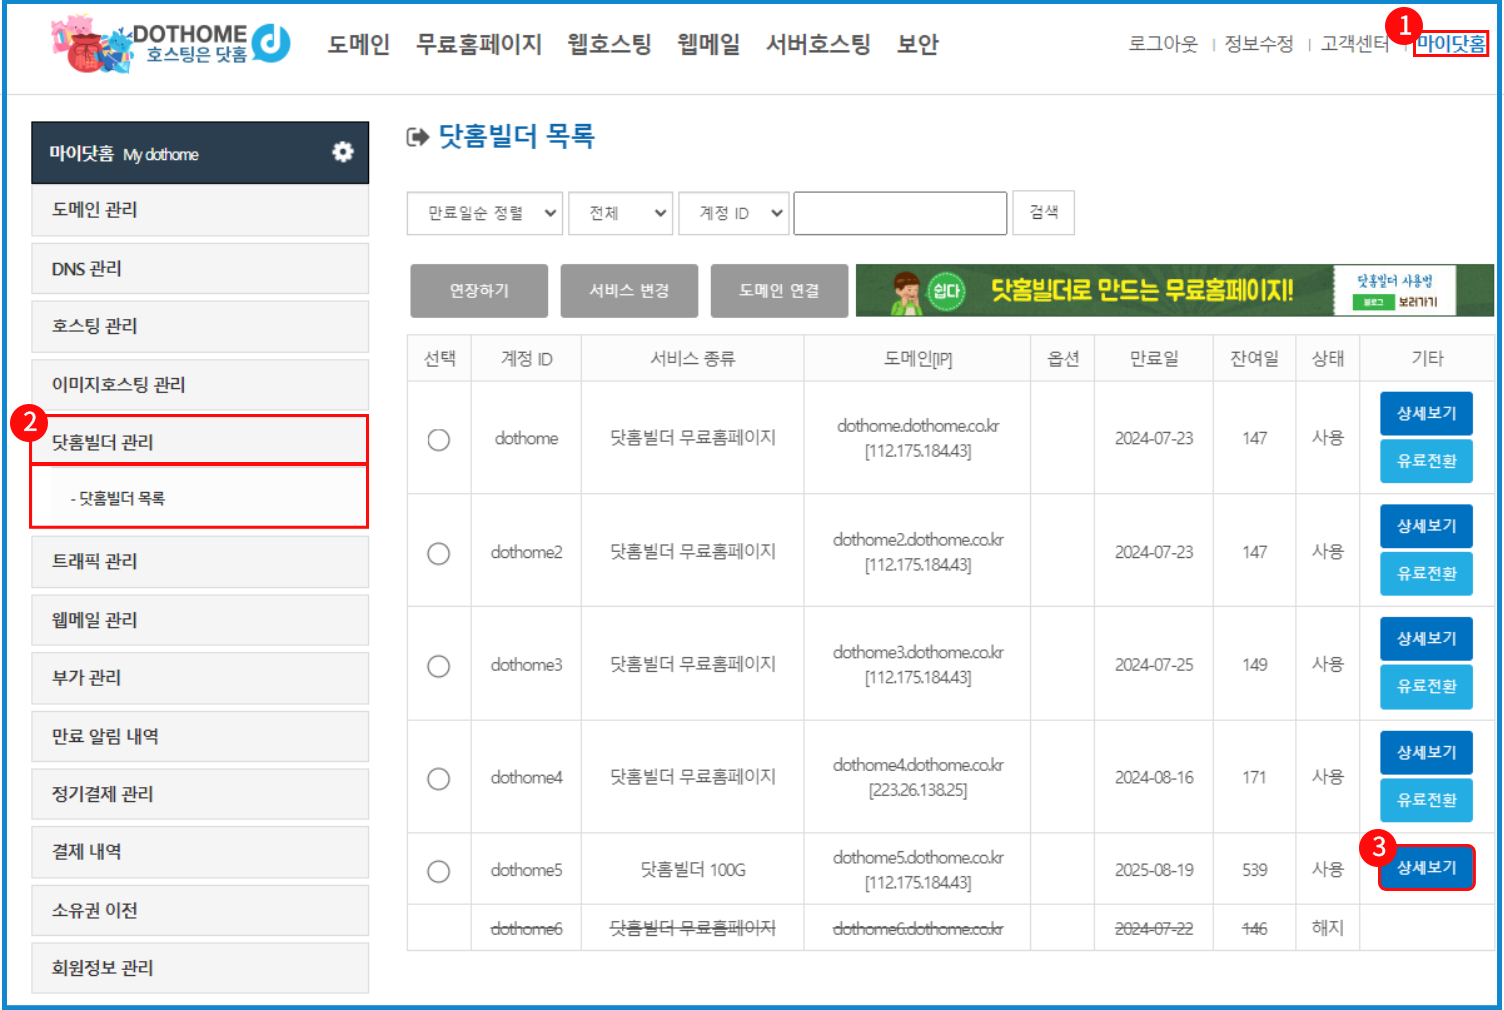Click the 검색 search button

coord(1043,213)
